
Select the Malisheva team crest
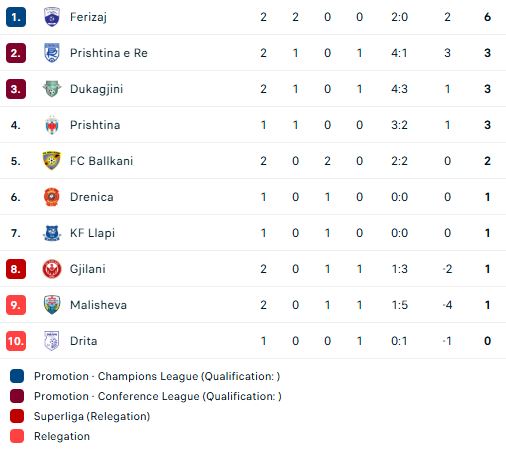(52, 305)
